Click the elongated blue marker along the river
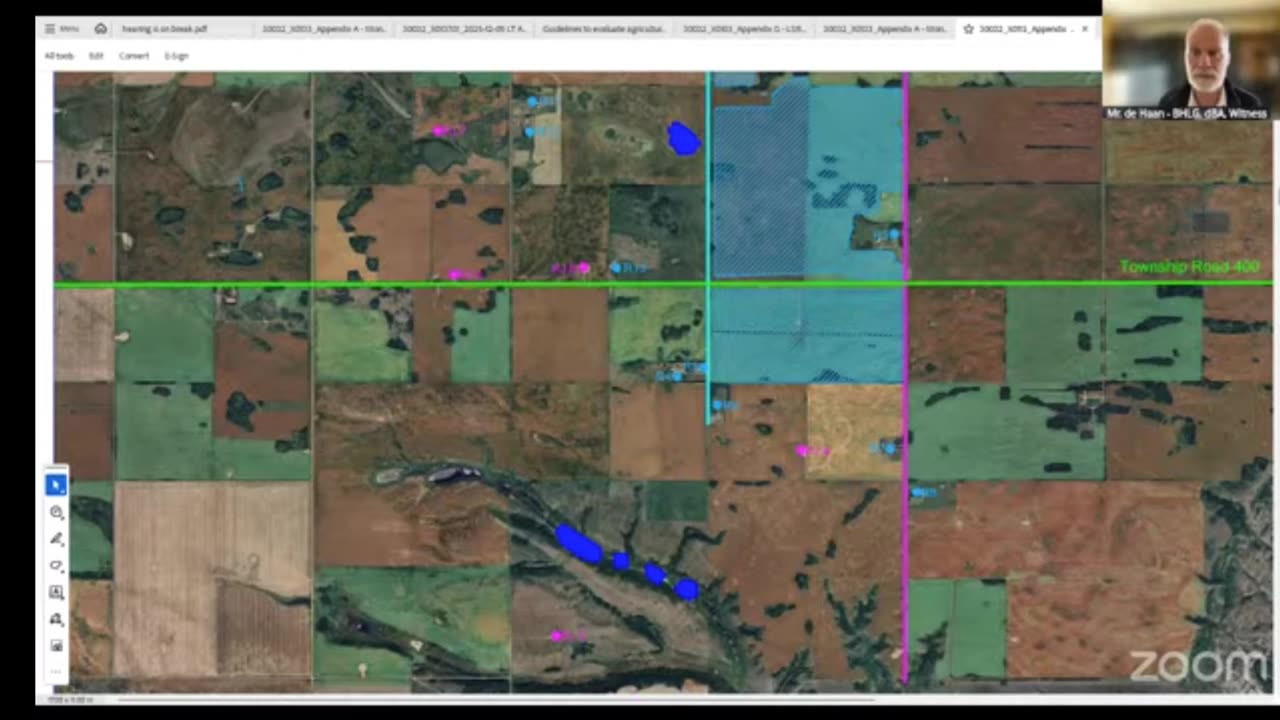This screenshot has width=1280, height=720. 578,544
